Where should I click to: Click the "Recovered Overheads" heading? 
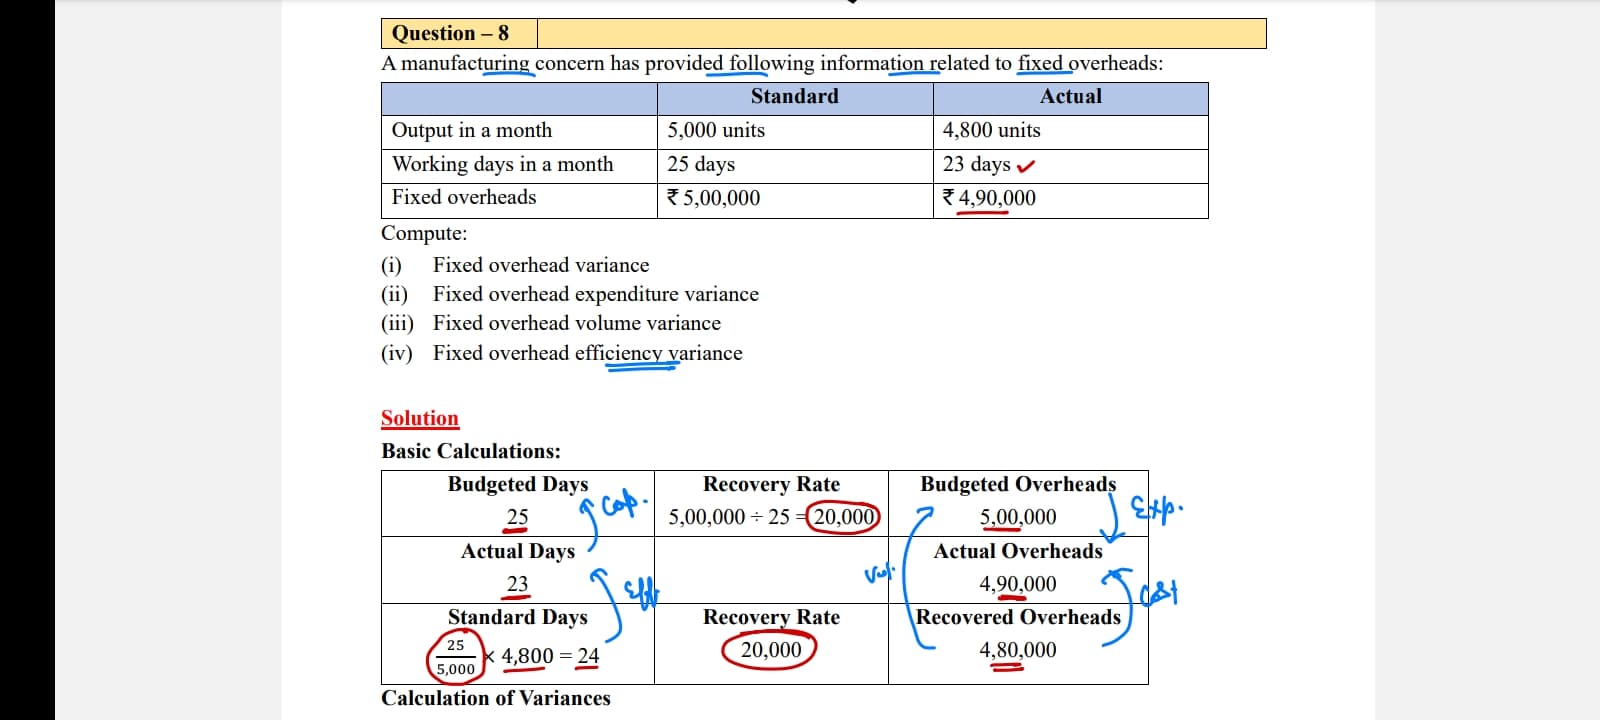tap(1018, 617)
